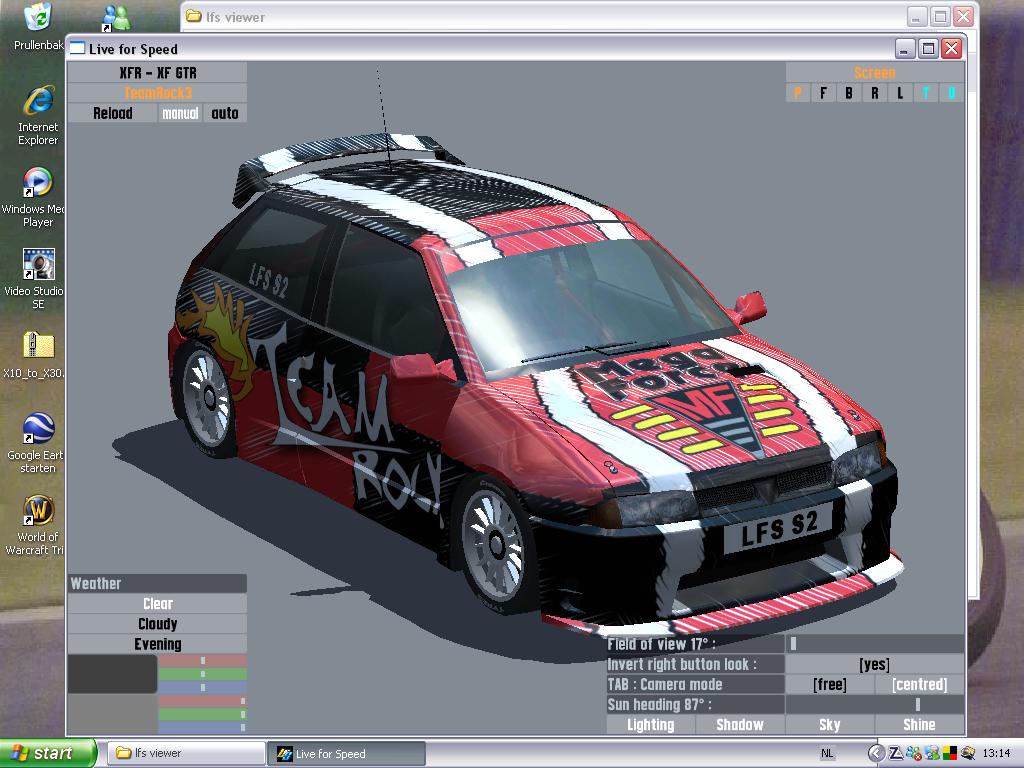Screen dimensions: 1024x768
Task: Click the Weather panel header
Action: coord(157,583)
